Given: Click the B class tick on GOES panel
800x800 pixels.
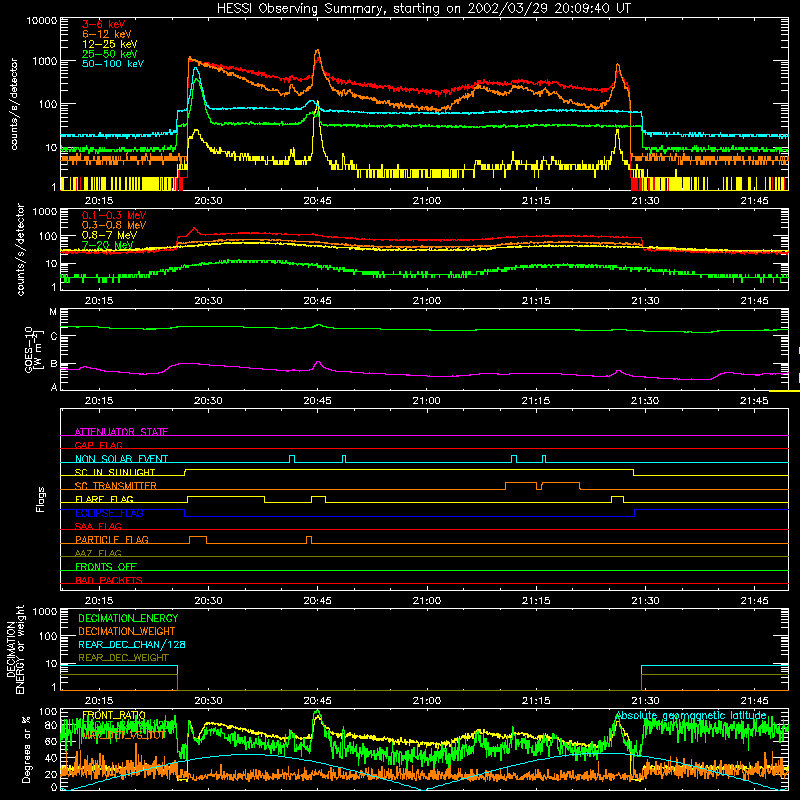Looking at the screenshot, I should click(x=53, y=364).
